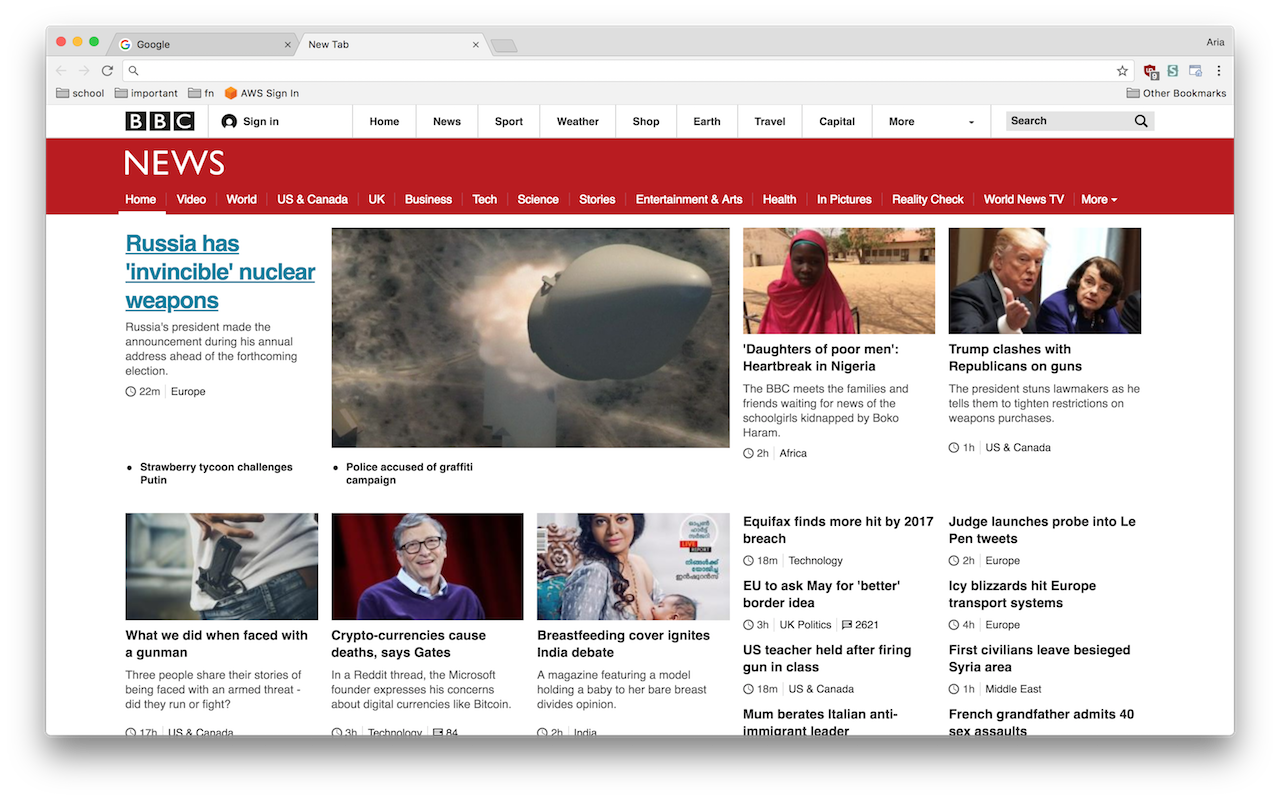The width and height of the screenshot is (1280, 800).
Task: Click the window-shaped extension icon
Action: tap(1195, 71)
